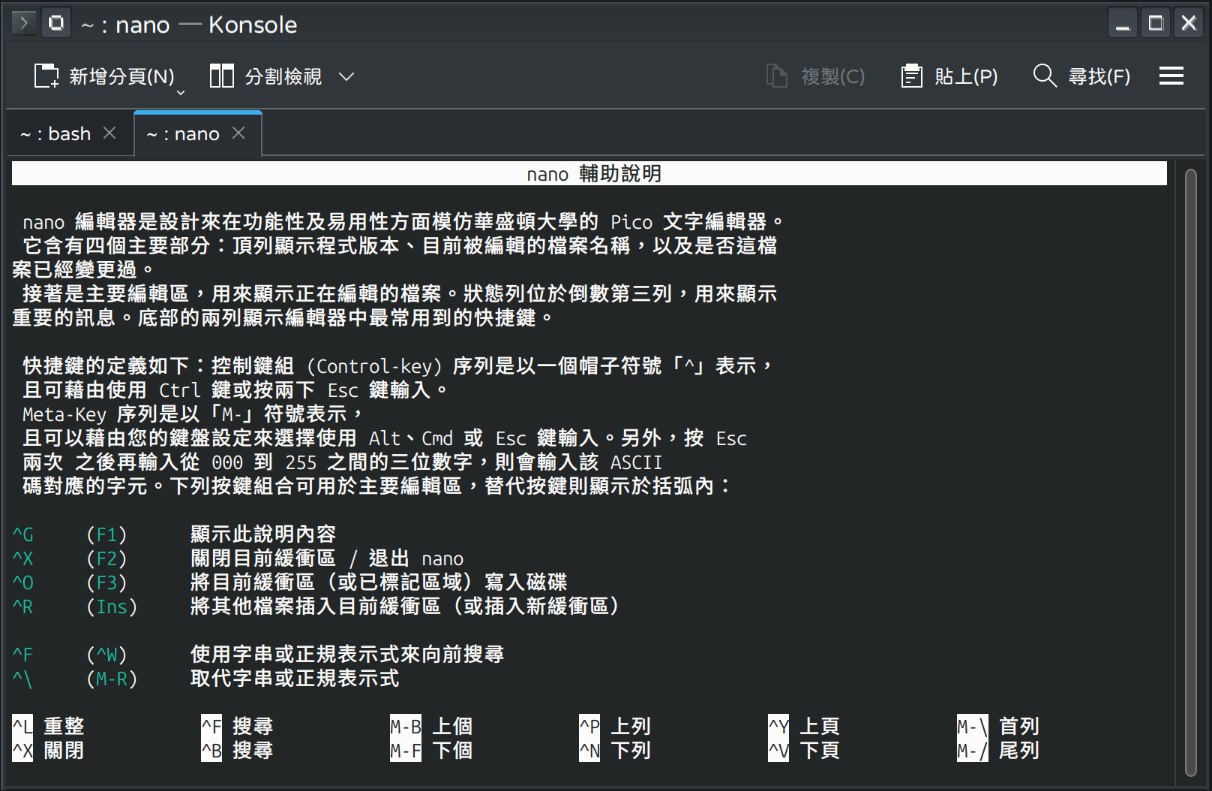The width and height of the screenshot is (1212, 791).
Task: Toggle the pin icon in title bar
Action: pyautogui.click(x=56, y=23)
